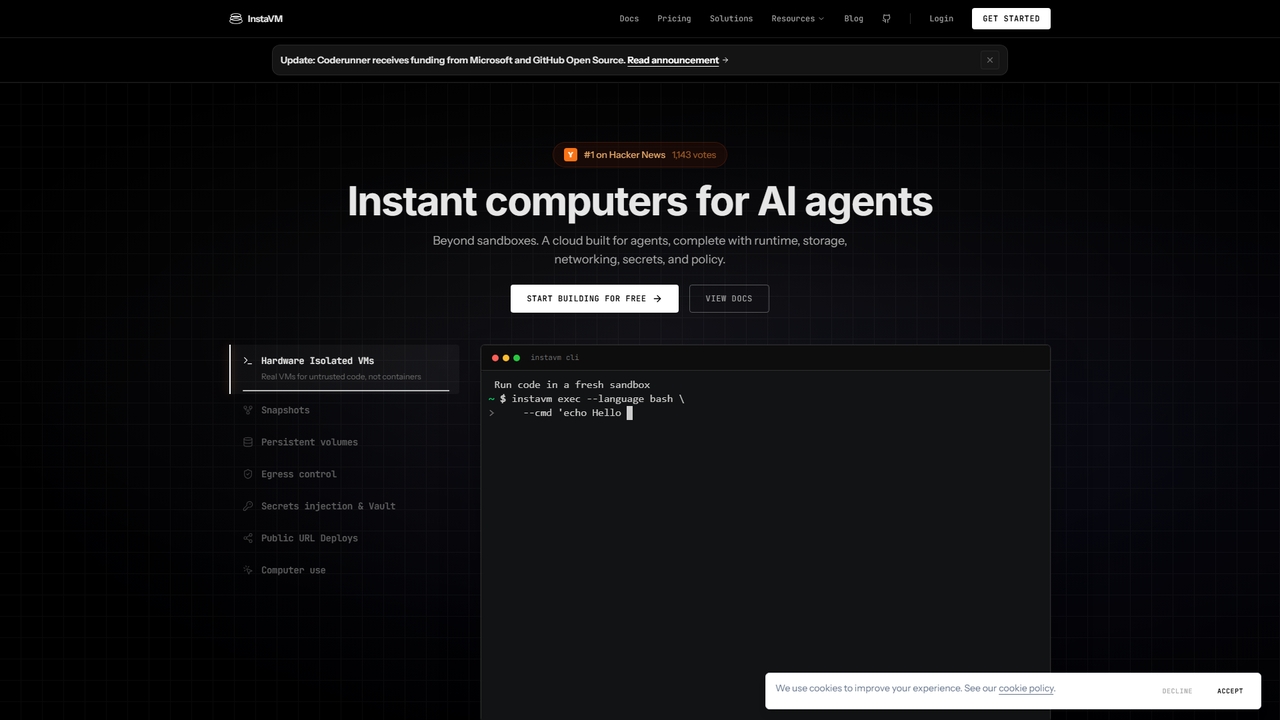This screenshot has height=720, width=1280.
Task: Click the Egress control shield icon
Action: [248, 474]
